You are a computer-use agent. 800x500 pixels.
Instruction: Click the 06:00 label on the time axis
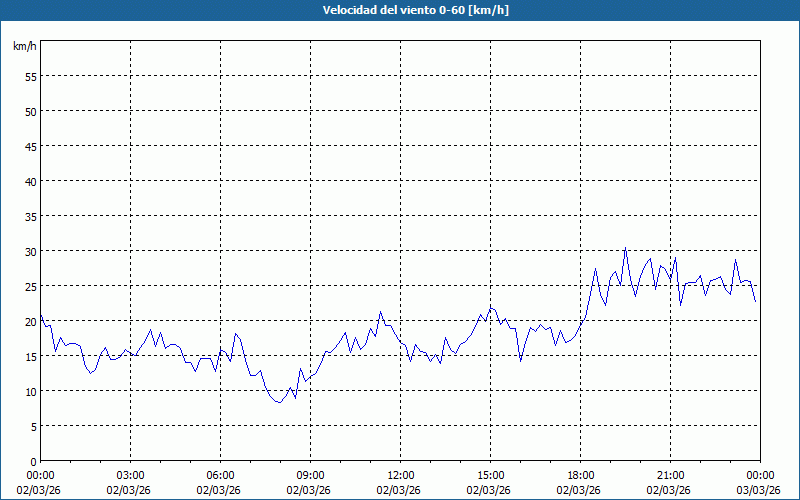coord(220,475)
